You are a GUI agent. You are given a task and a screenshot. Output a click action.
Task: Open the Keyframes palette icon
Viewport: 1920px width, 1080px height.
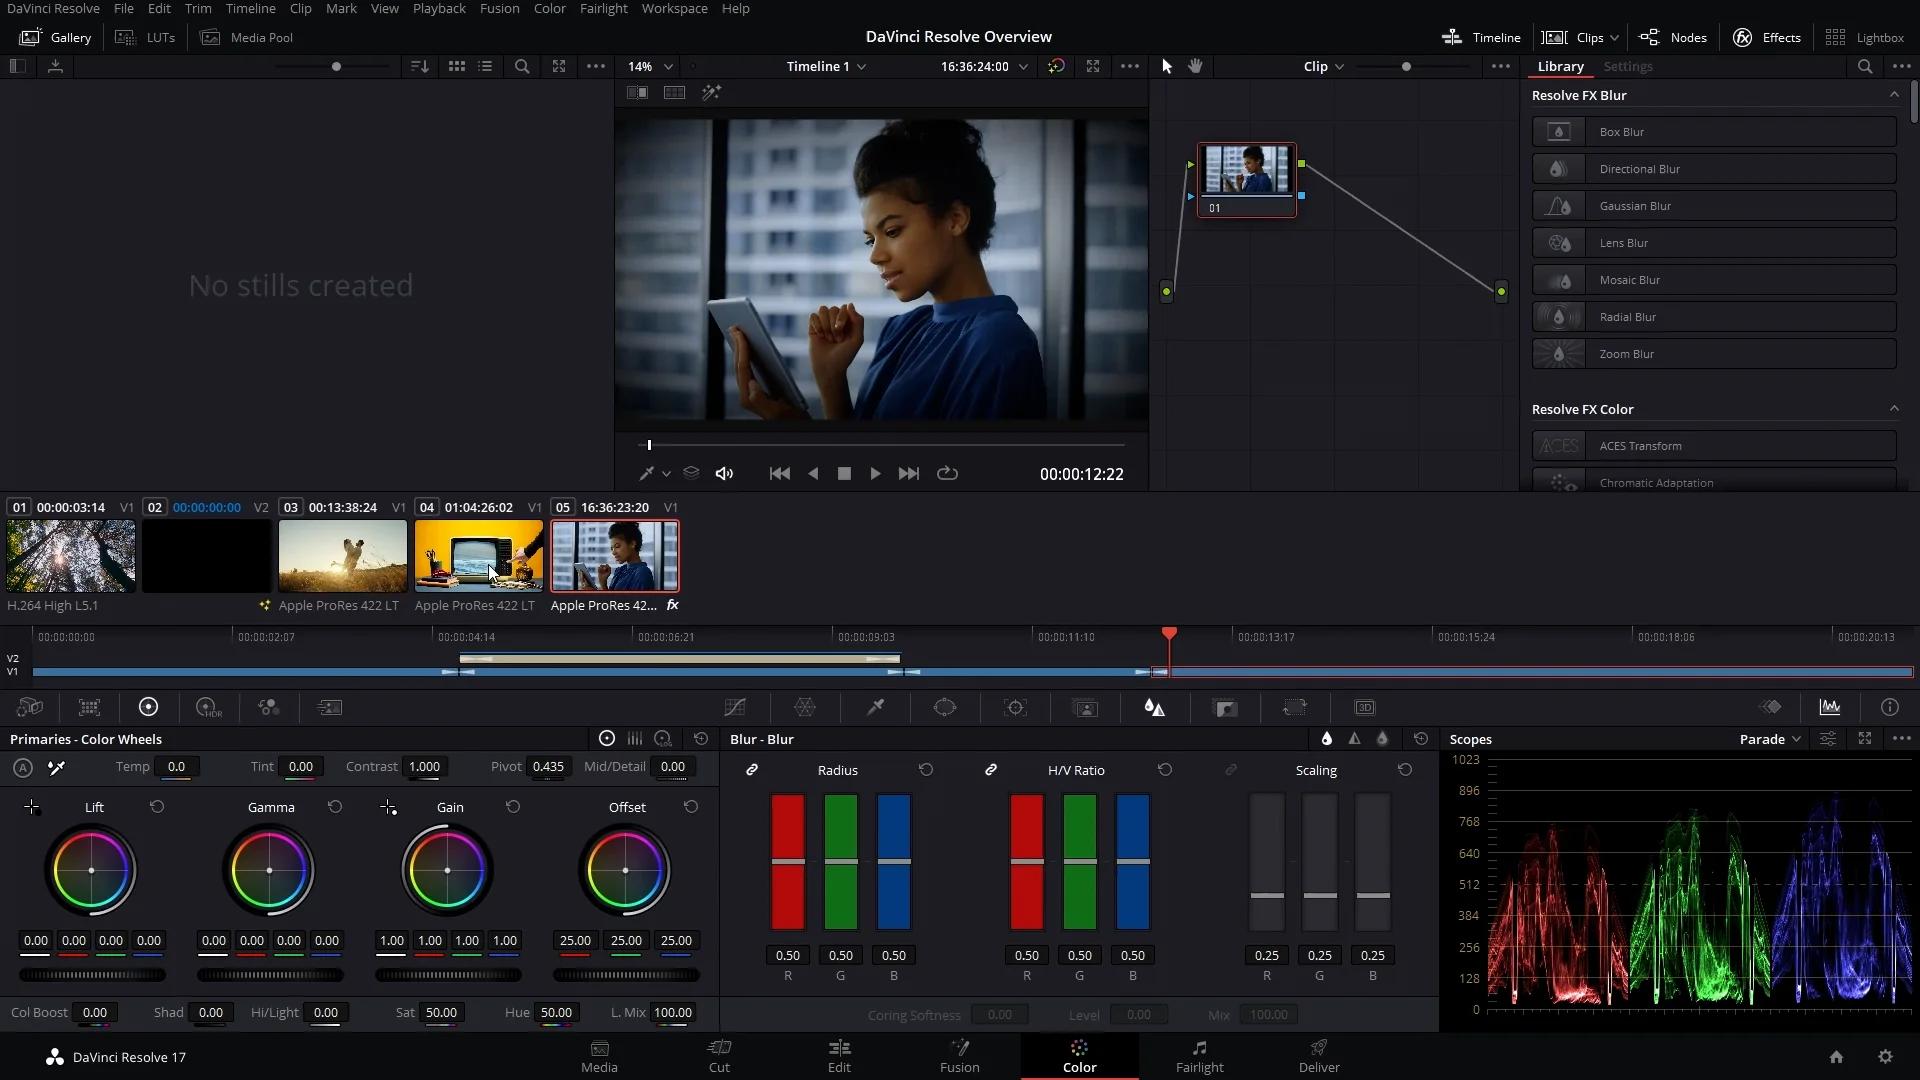(x=1771, y=708)
